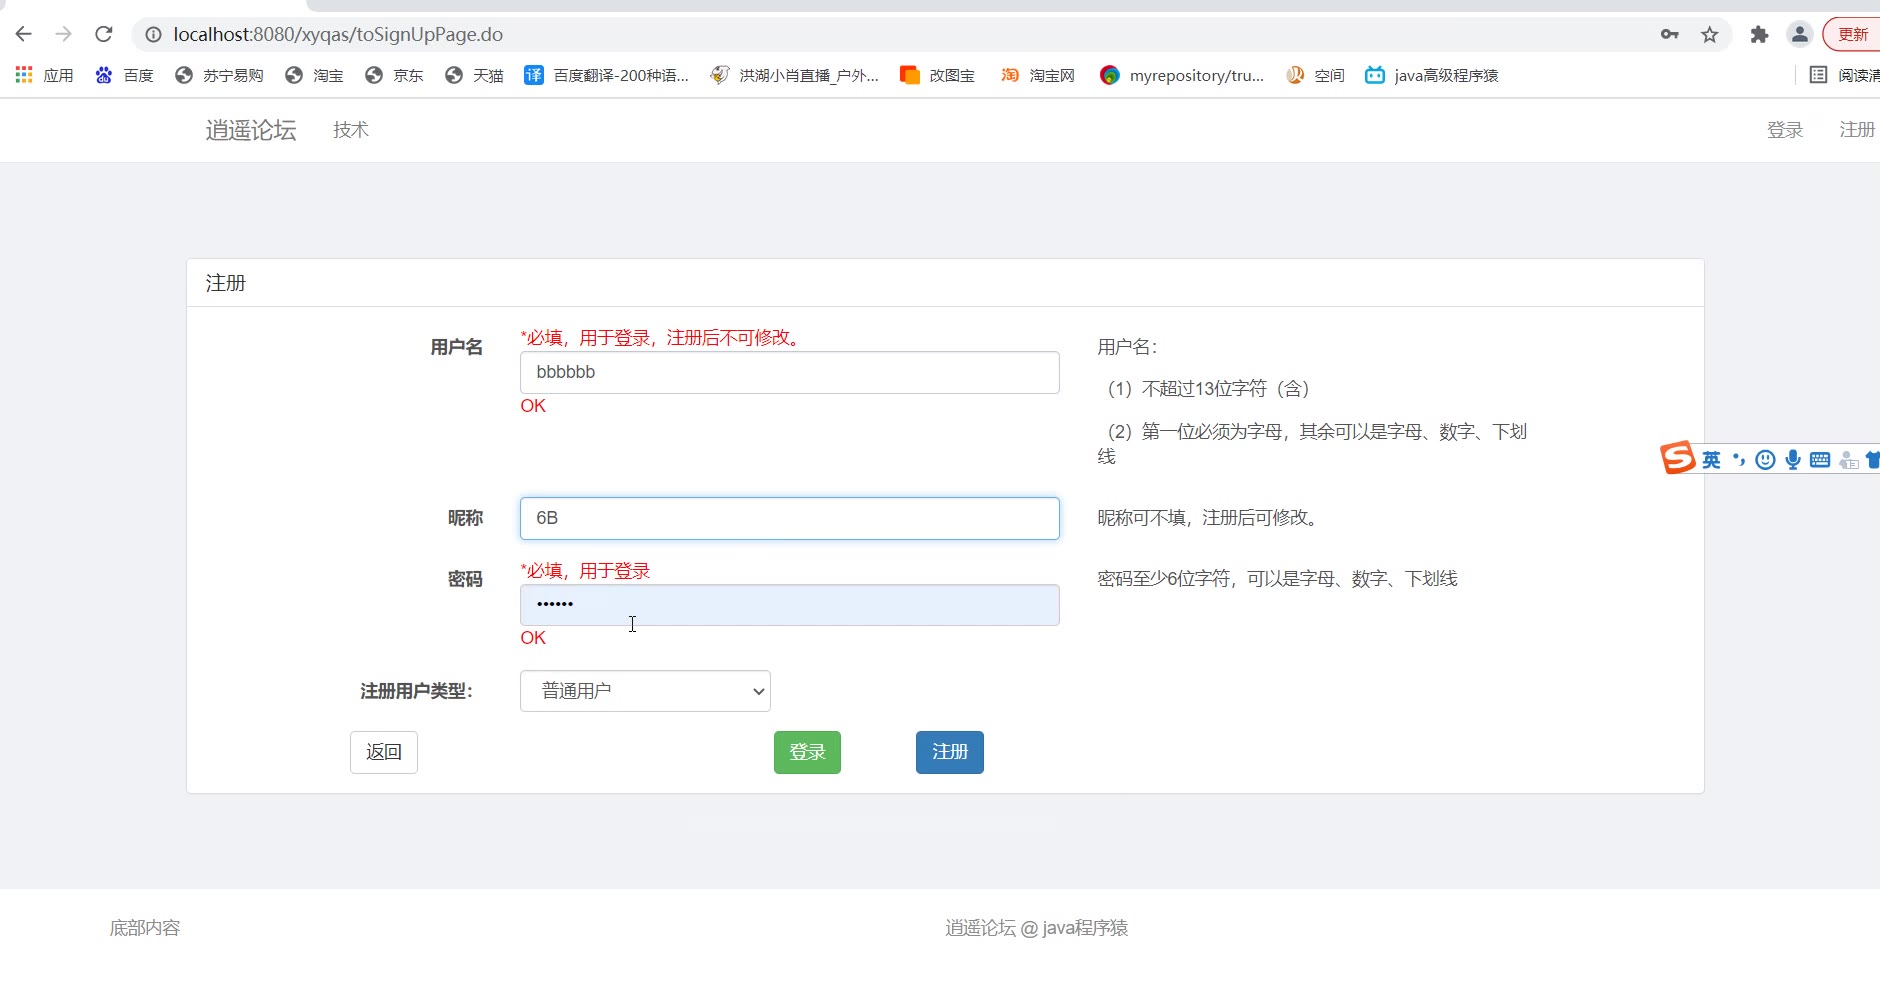Open the 技术 navigation menu item
This screenshot has height=984, width=1880.
click(x=350, y=130)
